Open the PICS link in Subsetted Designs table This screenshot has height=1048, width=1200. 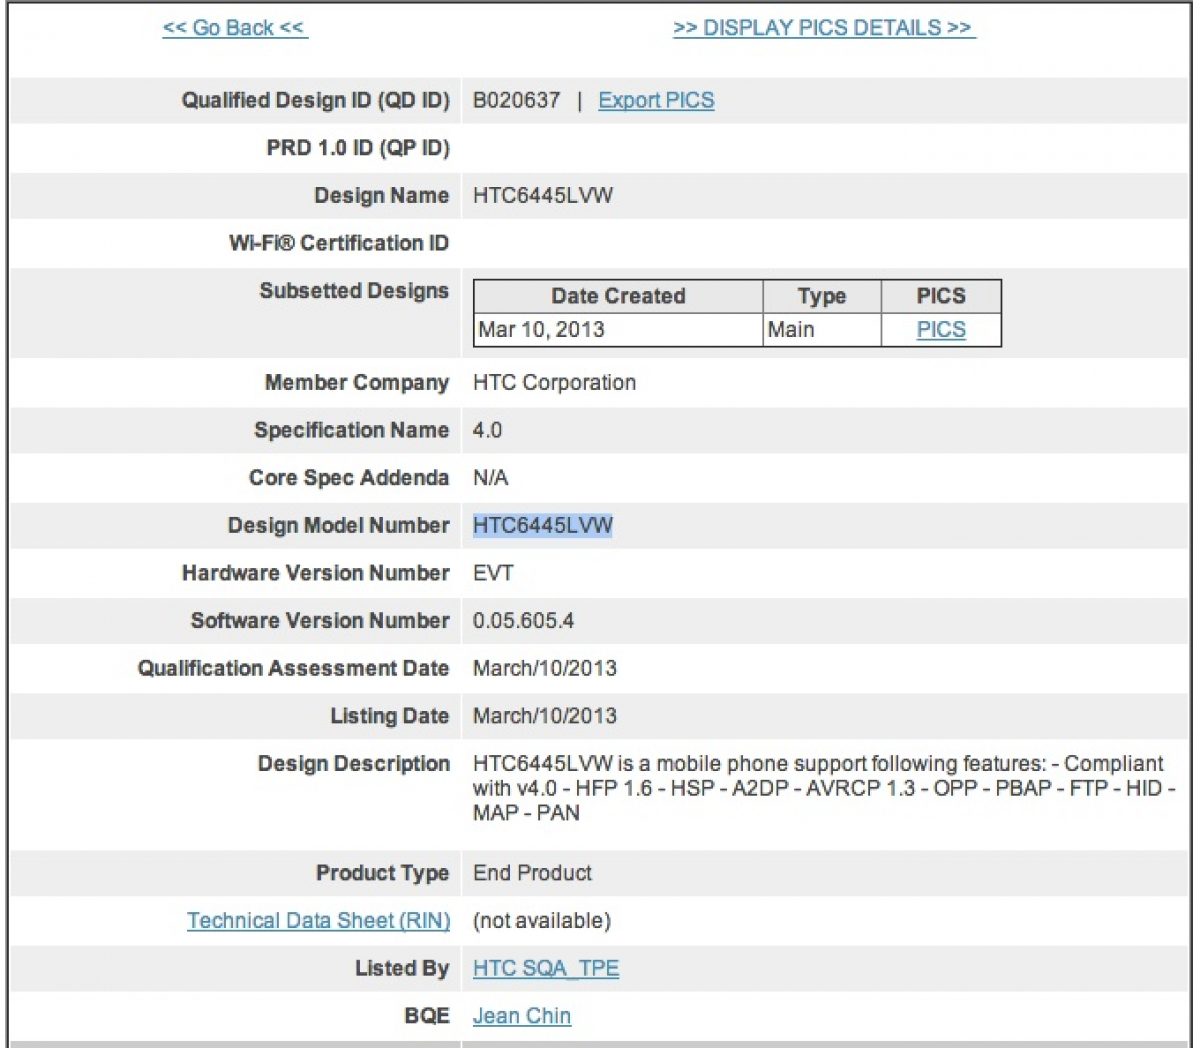(x=940, y=330)
